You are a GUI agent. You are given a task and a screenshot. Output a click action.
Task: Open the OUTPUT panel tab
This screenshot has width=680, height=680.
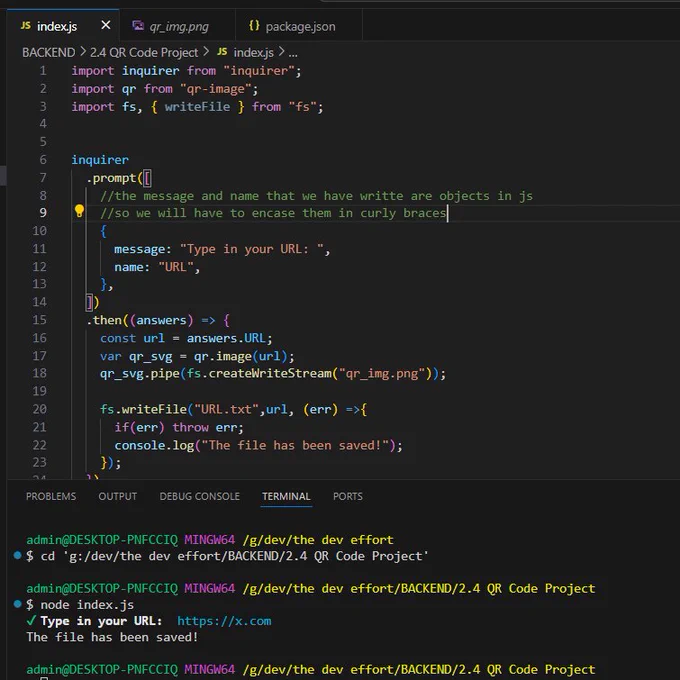click(x=118, y=496)
